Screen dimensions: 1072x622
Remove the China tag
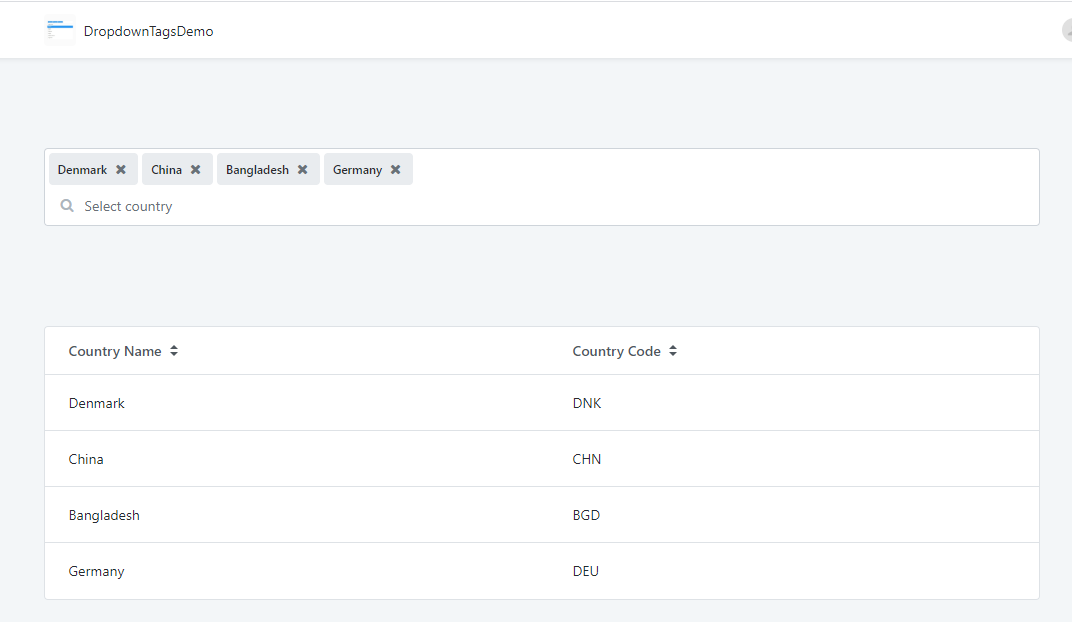coord(196,170)
